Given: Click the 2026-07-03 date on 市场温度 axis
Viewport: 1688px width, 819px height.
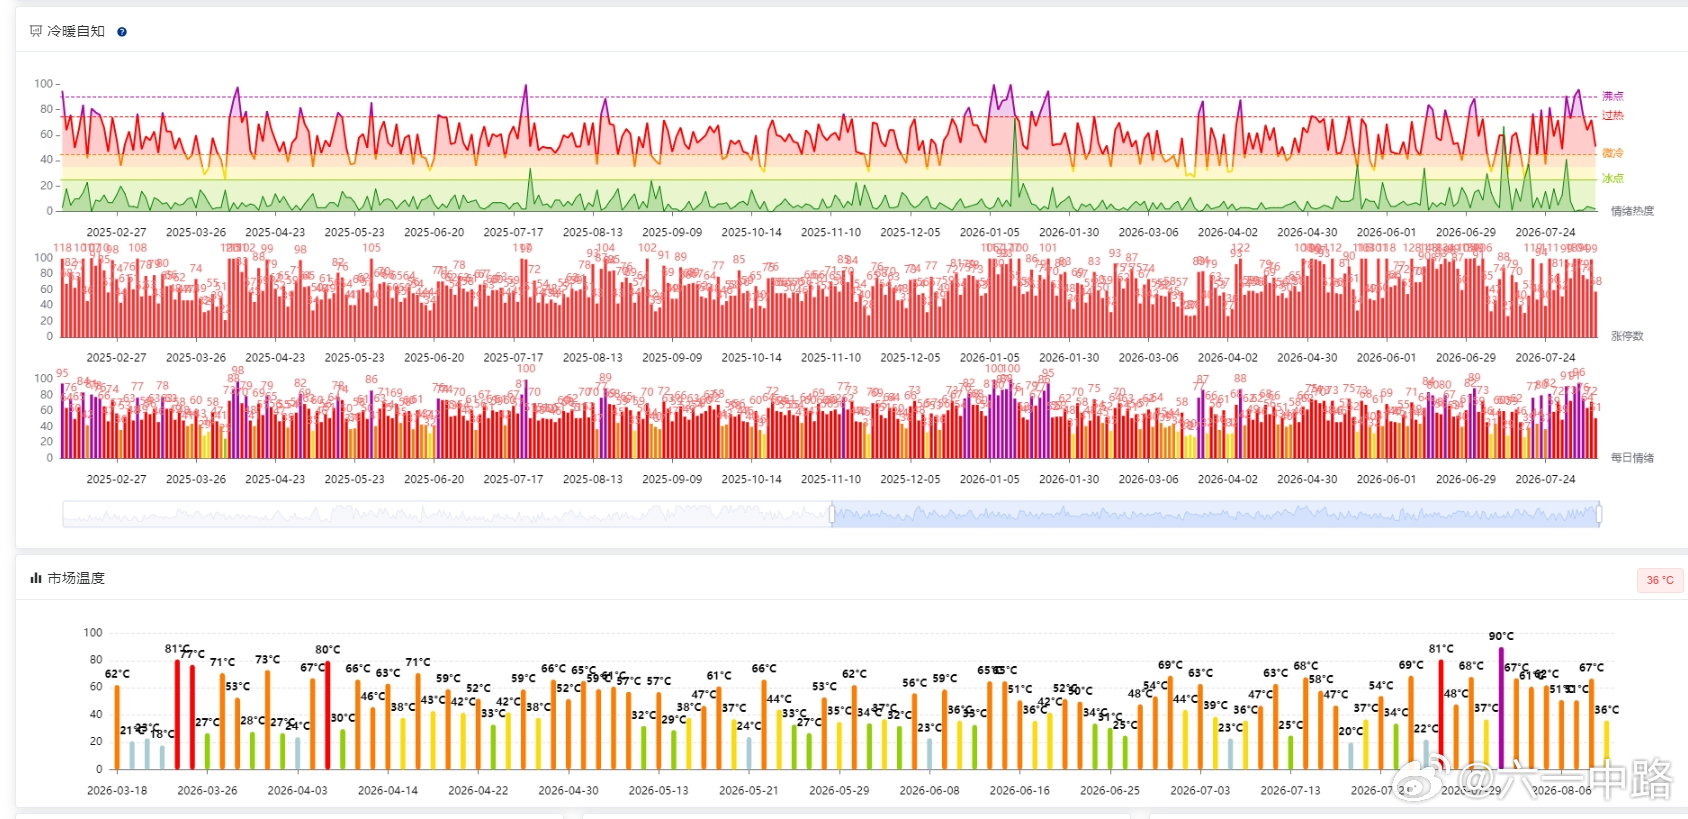Looking at the screenshot, I should pos(1200,790).
